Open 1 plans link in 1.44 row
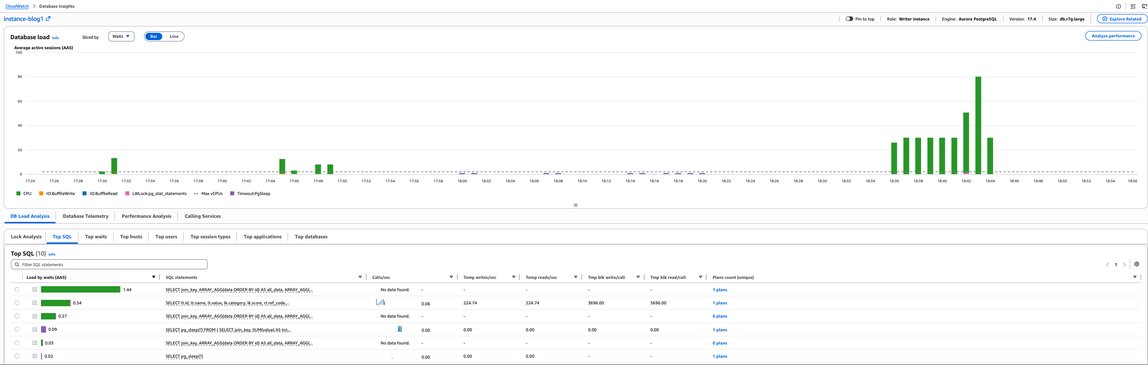1148x365 pixels. [x=720, y=290]
